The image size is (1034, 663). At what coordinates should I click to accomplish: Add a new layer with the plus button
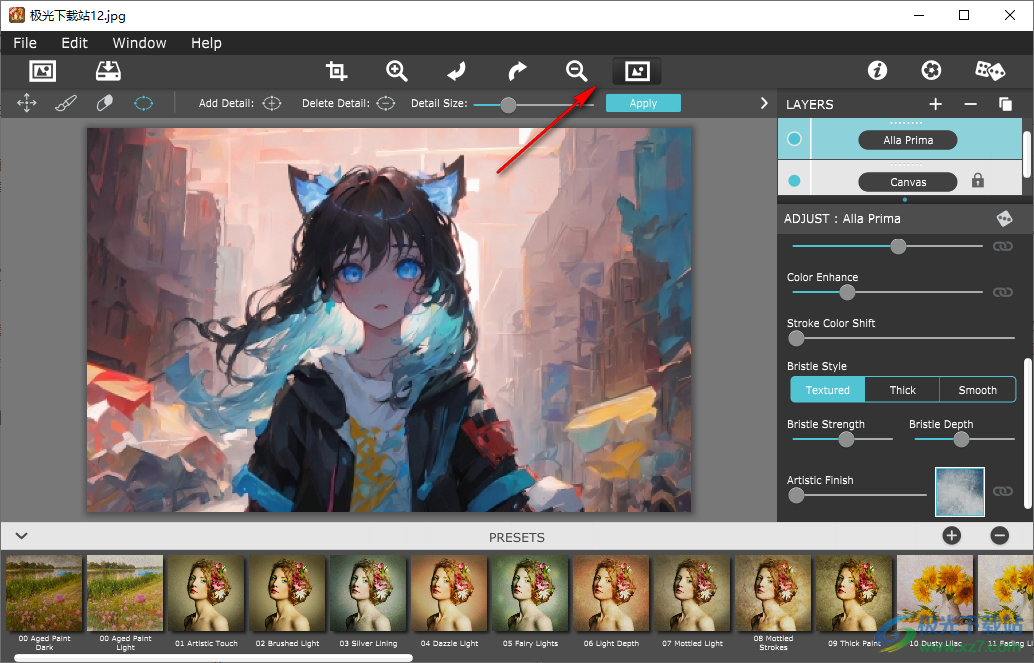935,103
